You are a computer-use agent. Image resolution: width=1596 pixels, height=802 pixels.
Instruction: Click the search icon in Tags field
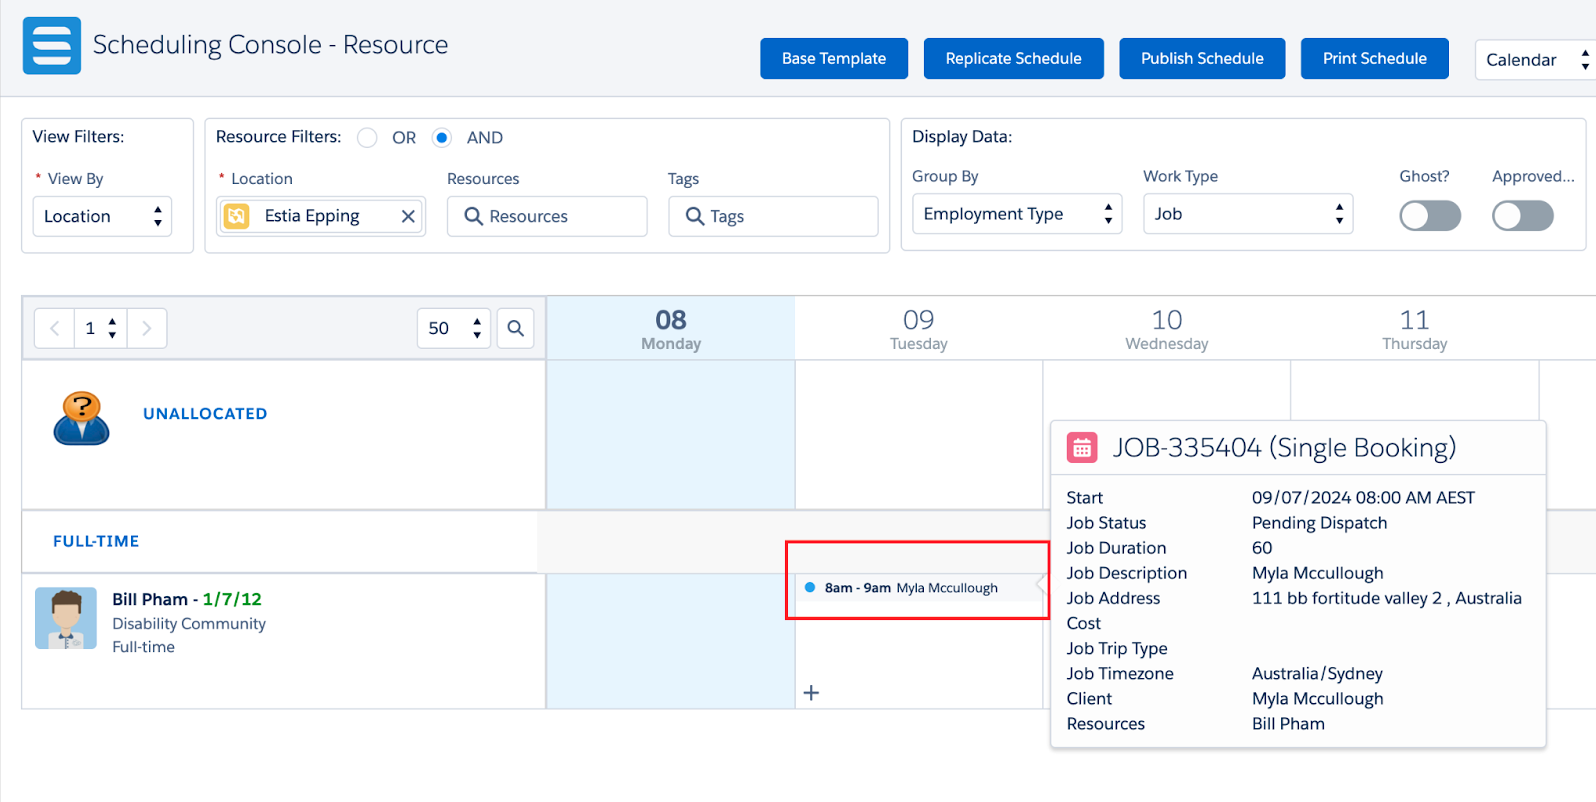(x=695, y=216)
